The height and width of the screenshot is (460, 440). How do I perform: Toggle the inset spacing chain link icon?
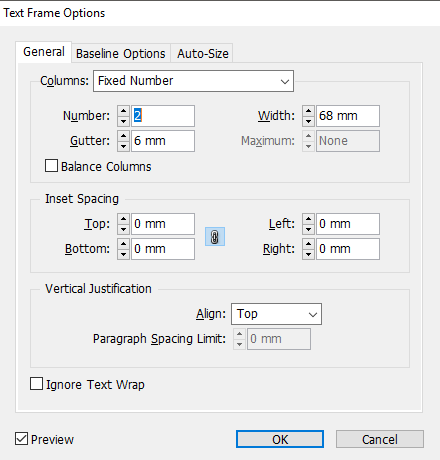coord(215,237)
